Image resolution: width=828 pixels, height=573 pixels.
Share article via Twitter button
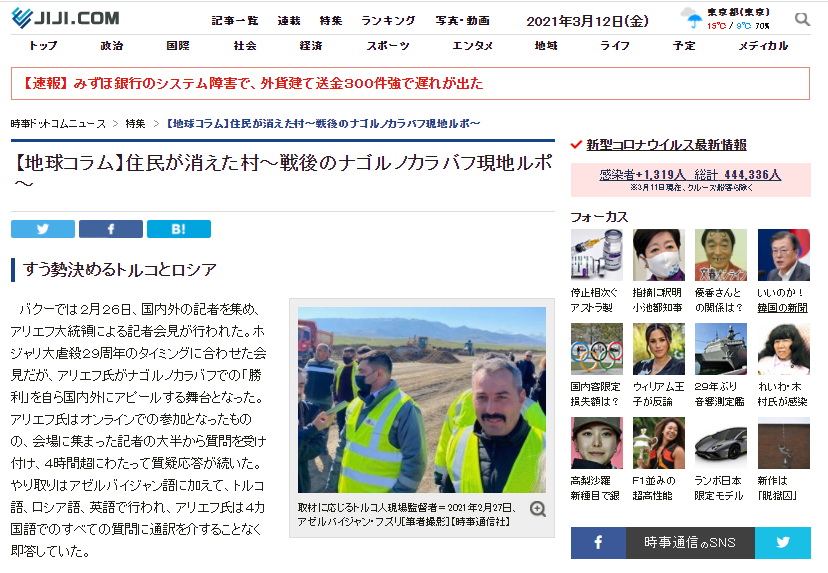pos(43,229)
